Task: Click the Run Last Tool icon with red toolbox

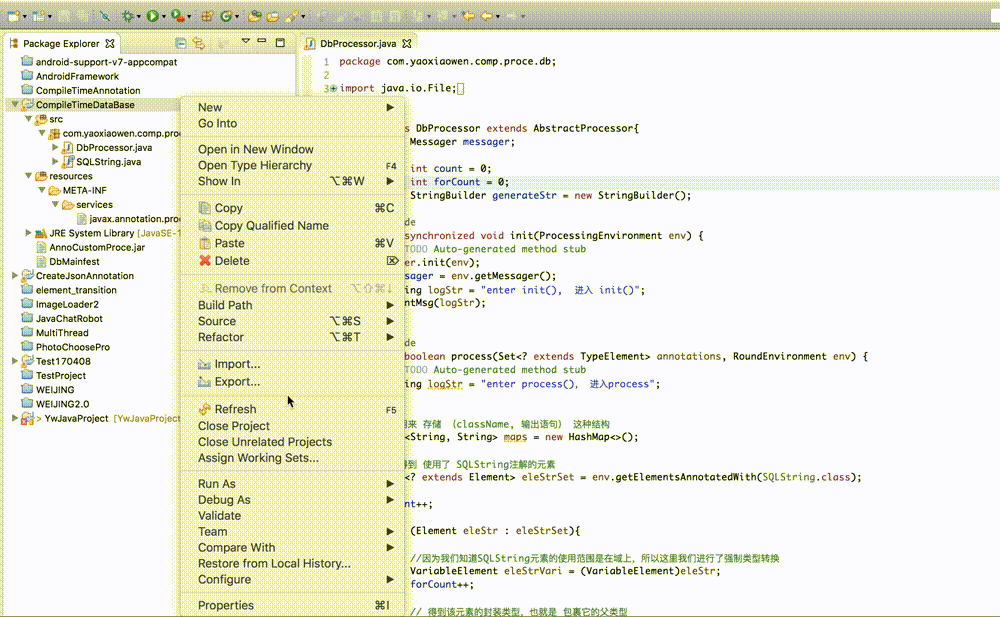Action: click(x=178, y=16)
